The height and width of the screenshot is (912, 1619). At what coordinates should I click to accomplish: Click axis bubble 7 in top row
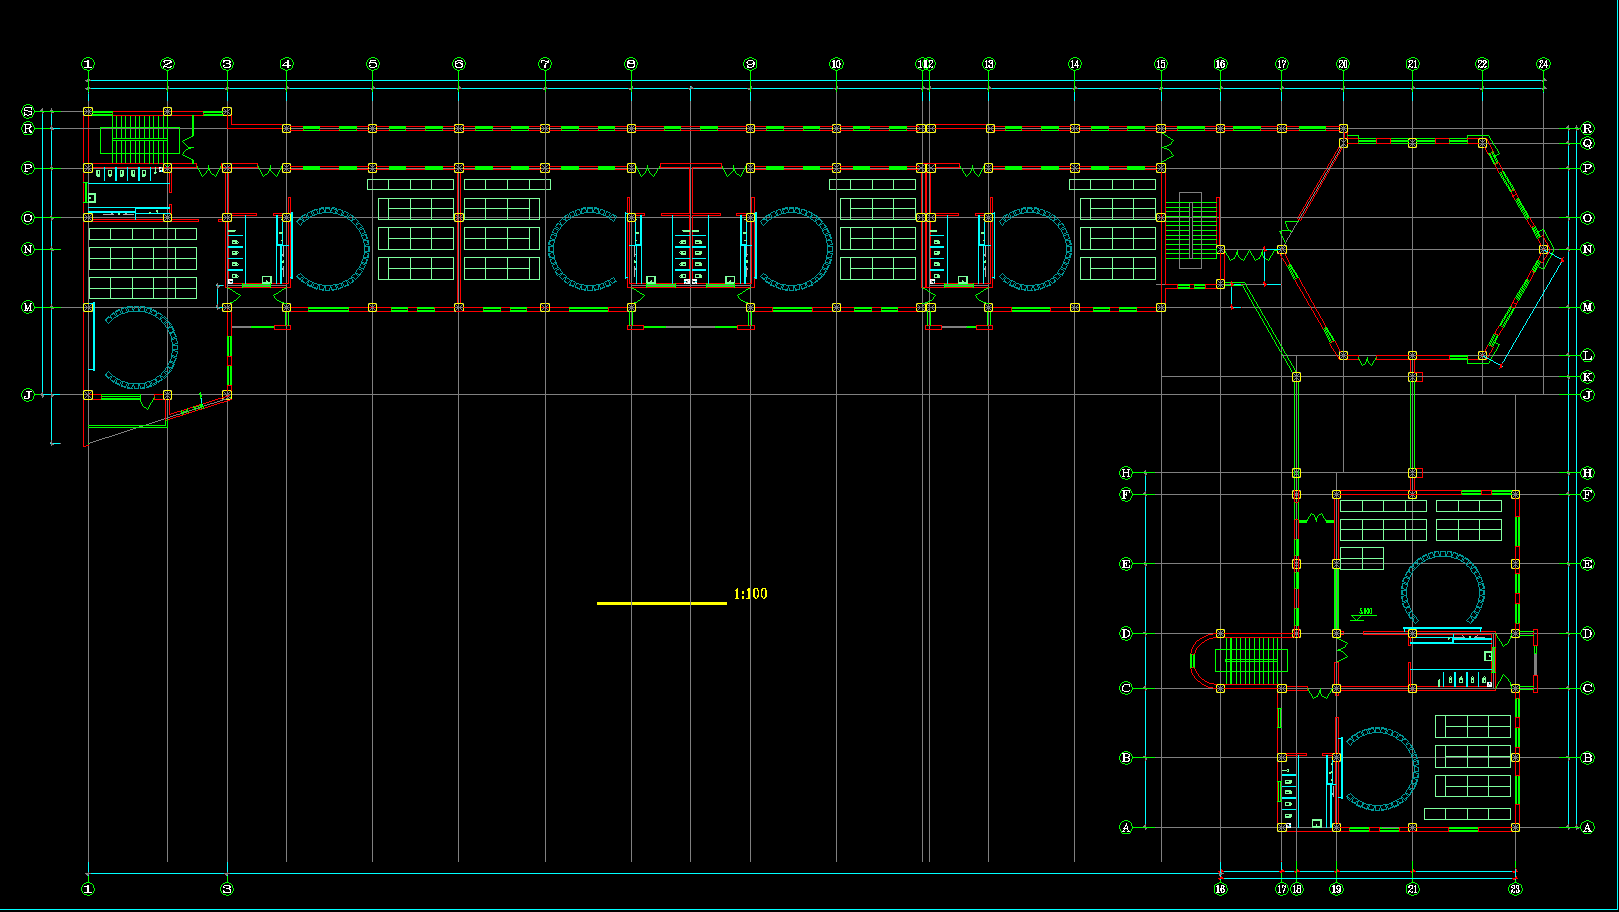(545, 64)
